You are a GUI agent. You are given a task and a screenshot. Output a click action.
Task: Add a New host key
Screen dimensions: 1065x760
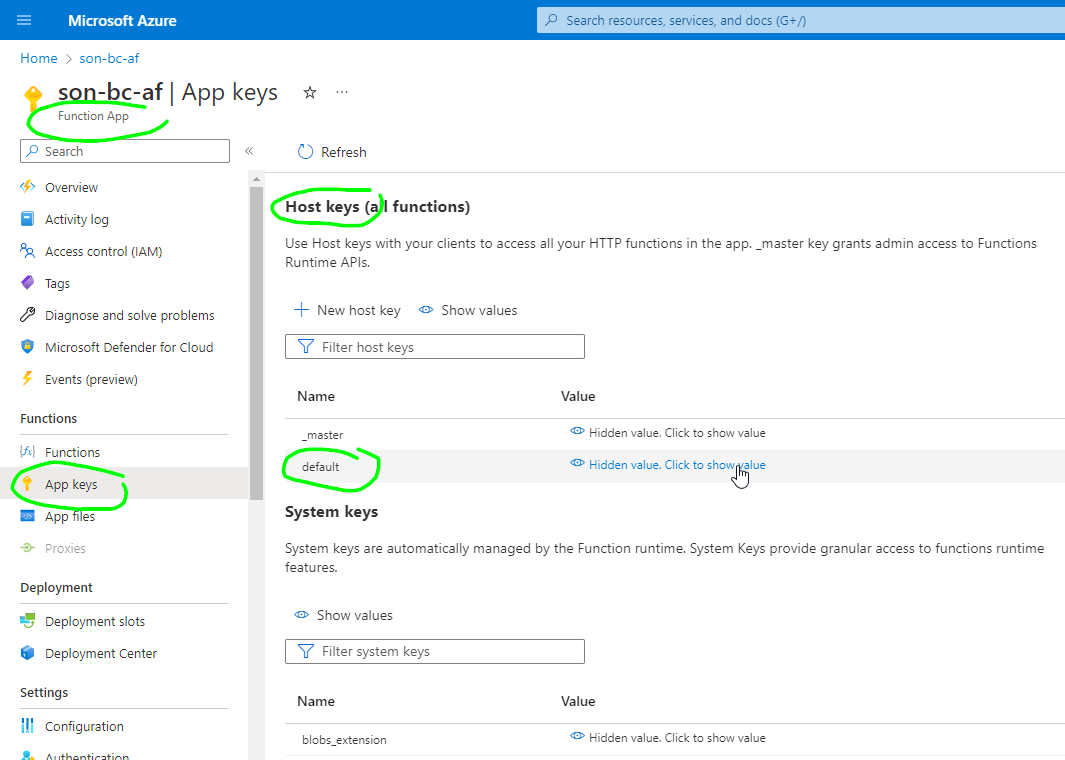tap(347, 310)
